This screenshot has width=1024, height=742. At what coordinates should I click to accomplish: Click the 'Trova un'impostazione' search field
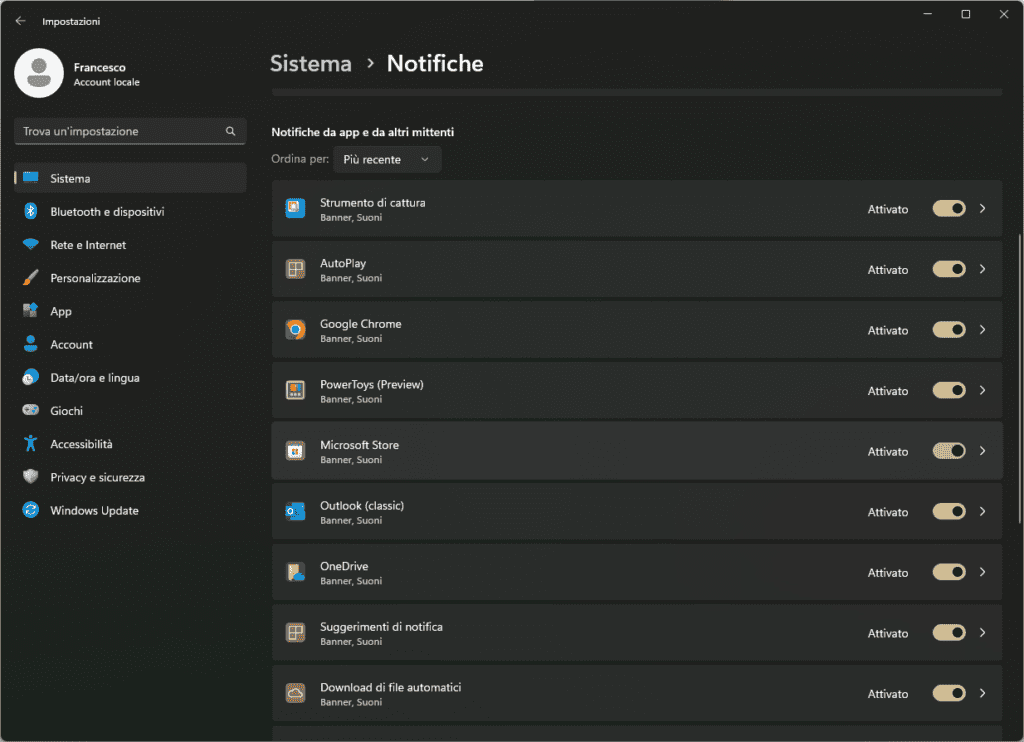(118, 131)
